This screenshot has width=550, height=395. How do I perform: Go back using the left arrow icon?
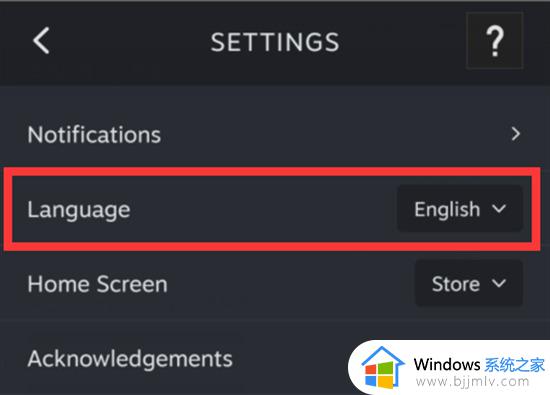[x=41, y=41]
